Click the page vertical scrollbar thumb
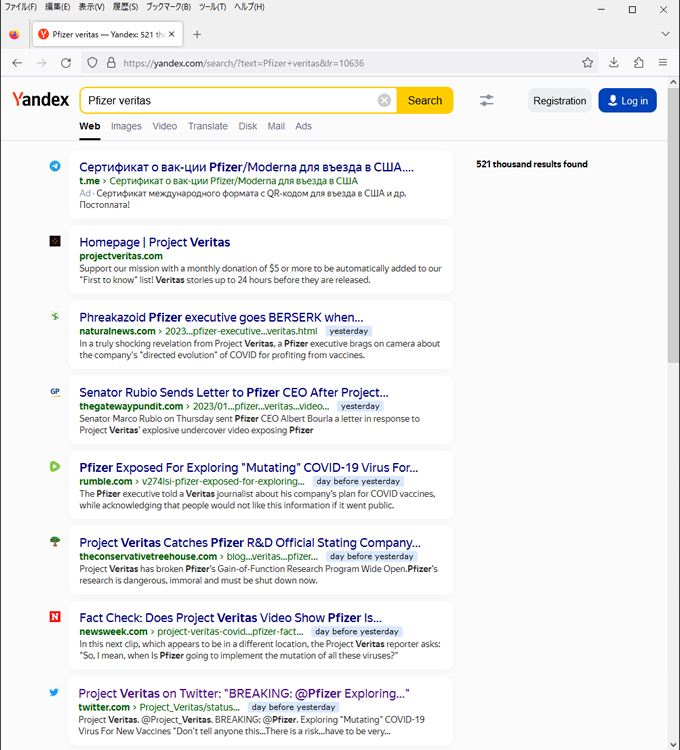 (x=673, y=225)
